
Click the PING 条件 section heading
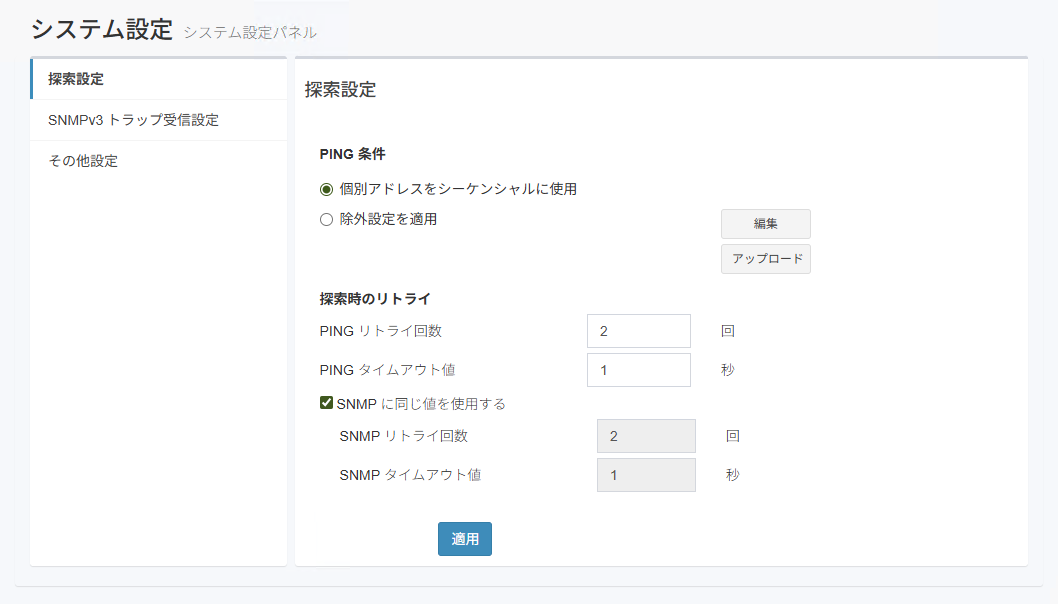pos(352,154)
